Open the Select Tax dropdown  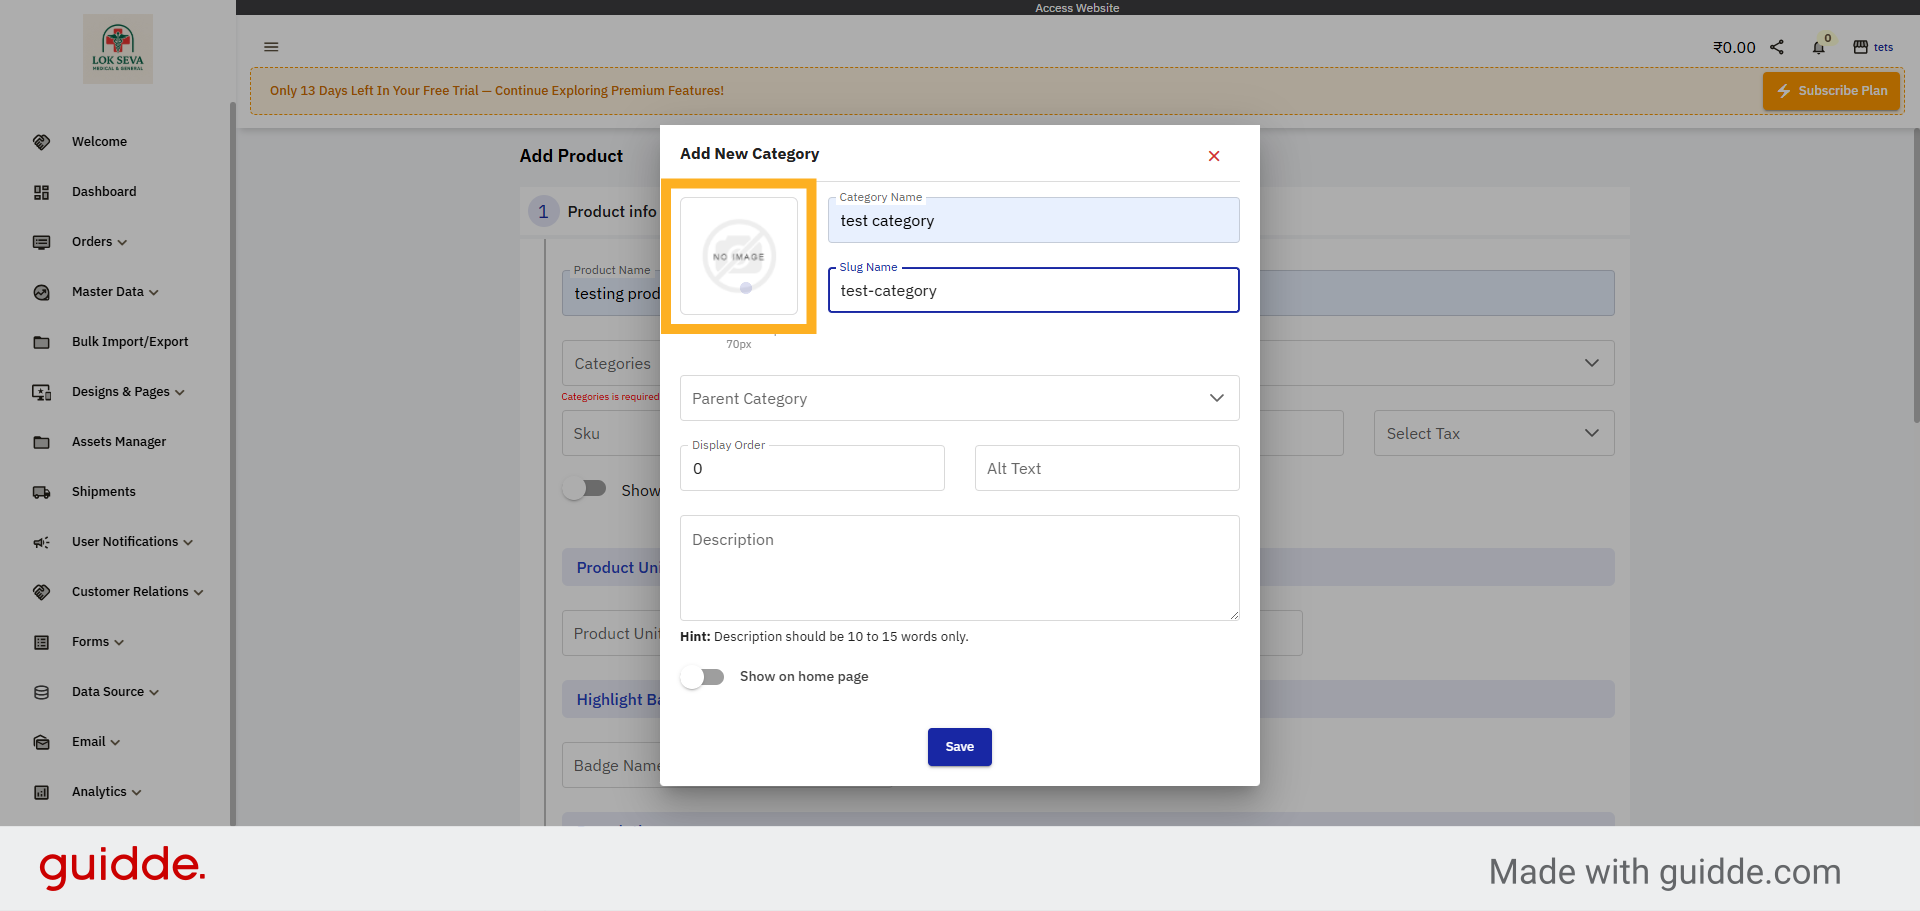tap(1492, 433)
